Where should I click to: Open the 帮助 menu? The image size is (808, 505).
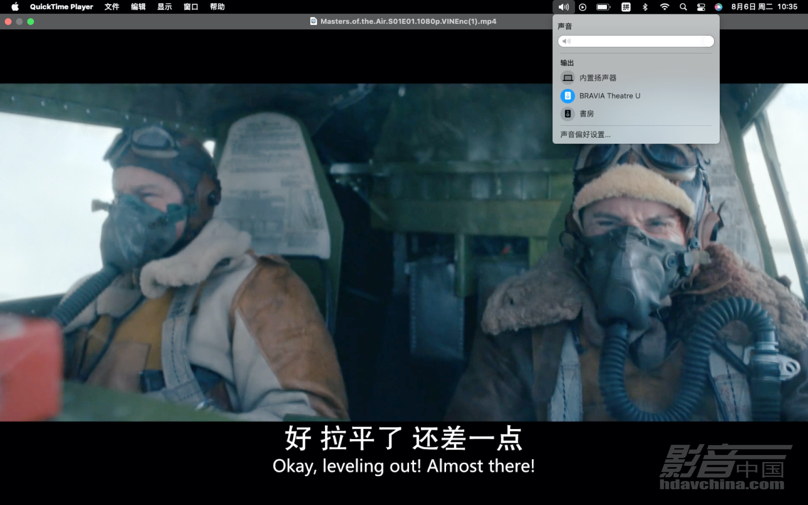(x=217, y=7)
